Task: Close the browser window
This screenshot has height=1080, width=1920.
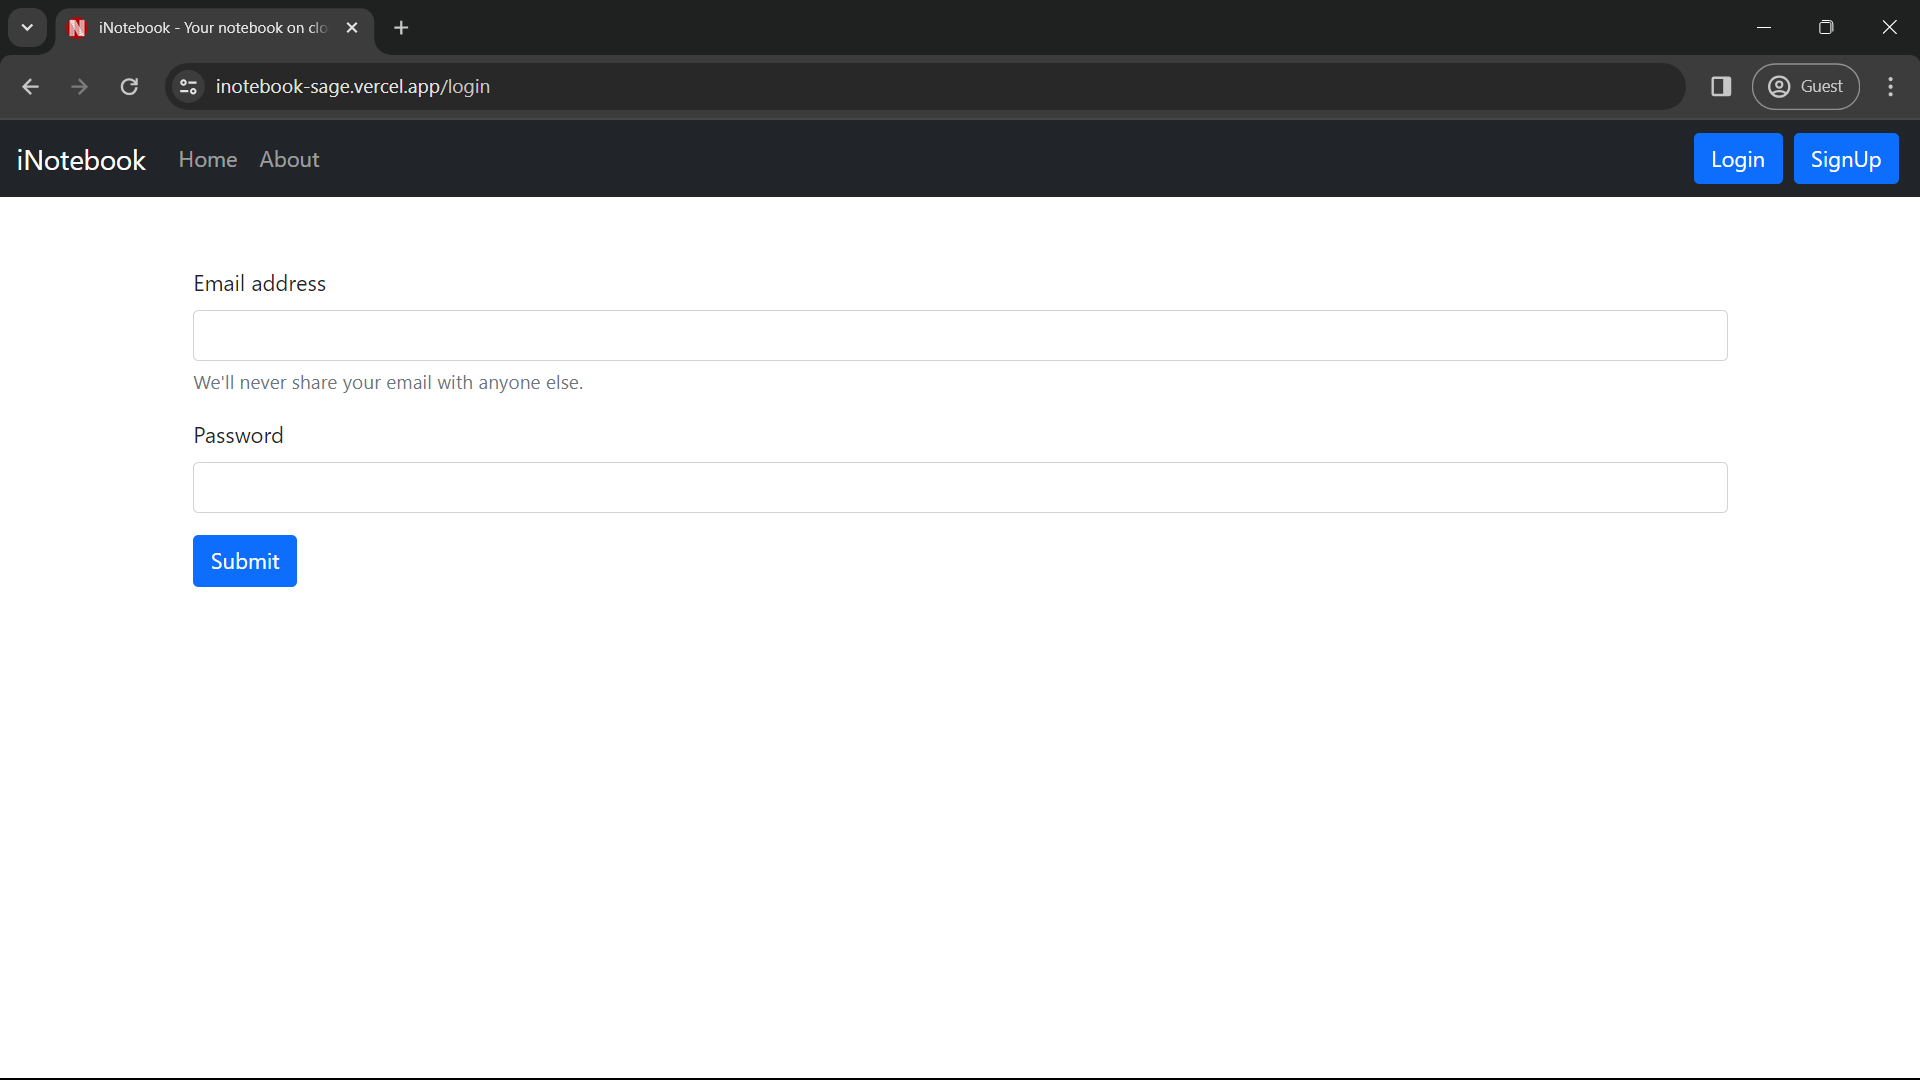Action: click(1889, 28)
